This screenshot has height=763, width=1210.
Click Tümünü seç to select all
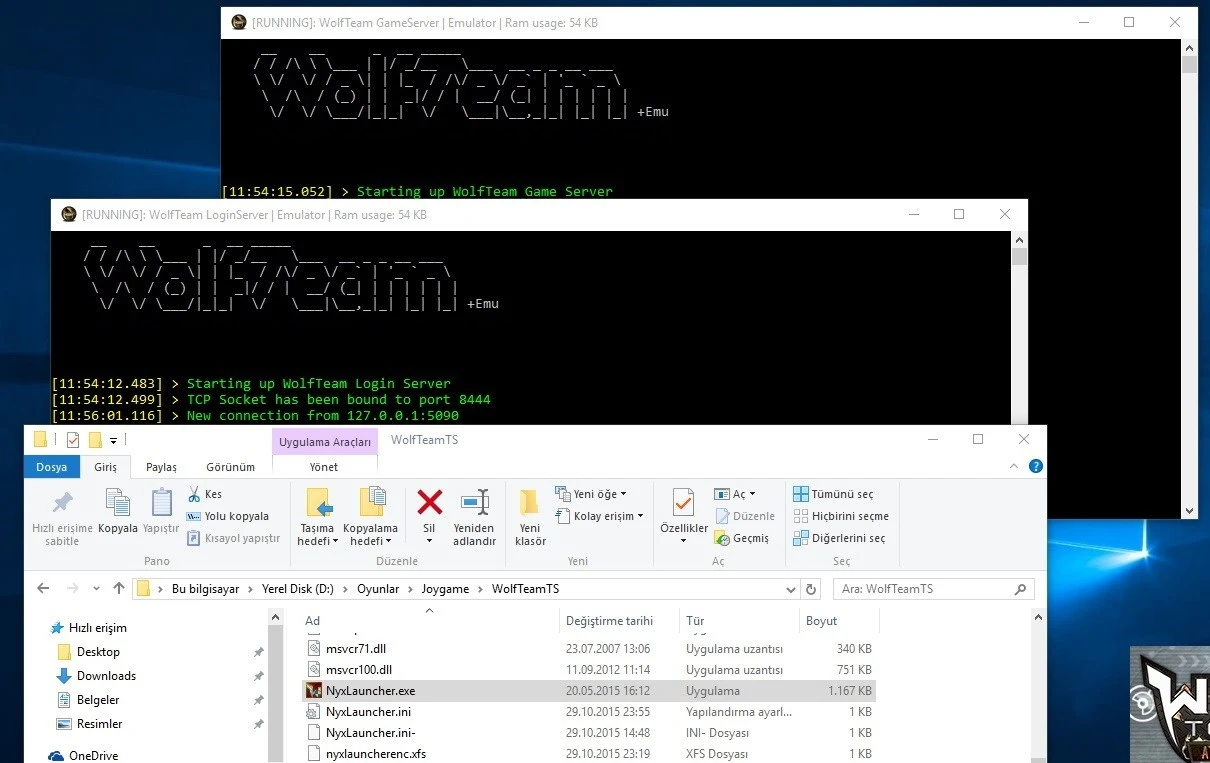[833, 494]
